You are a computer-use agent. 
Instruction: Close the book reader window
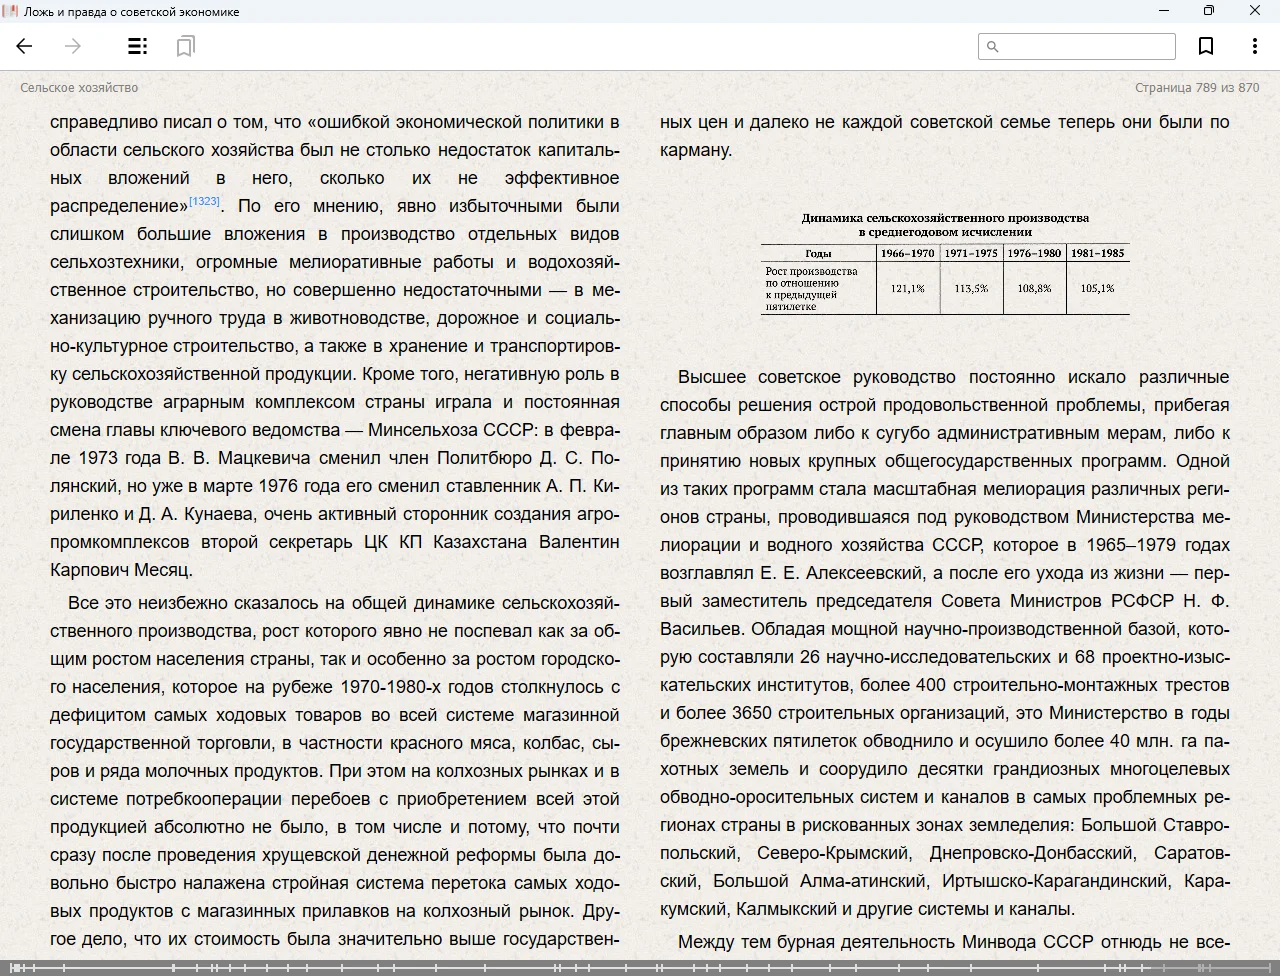point(1254,11)
